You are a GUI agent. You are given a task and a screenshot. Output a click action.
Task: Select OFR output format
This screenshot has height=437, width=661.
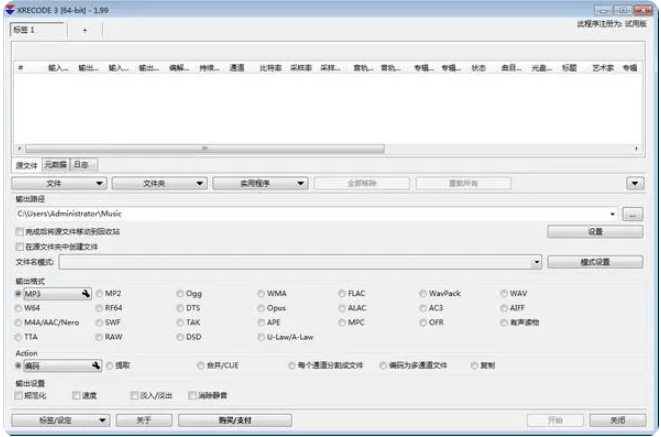(423, 323)
